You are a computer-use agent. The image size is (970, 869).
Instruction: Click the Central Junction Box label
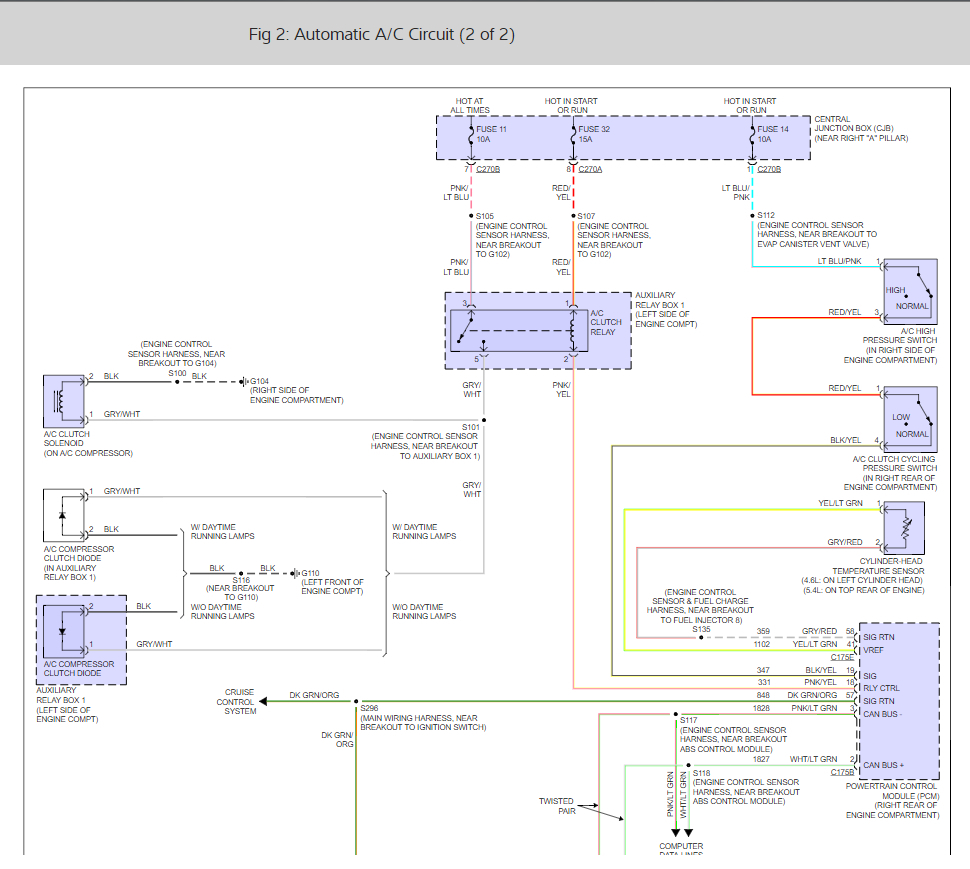[x=860, y=129]
